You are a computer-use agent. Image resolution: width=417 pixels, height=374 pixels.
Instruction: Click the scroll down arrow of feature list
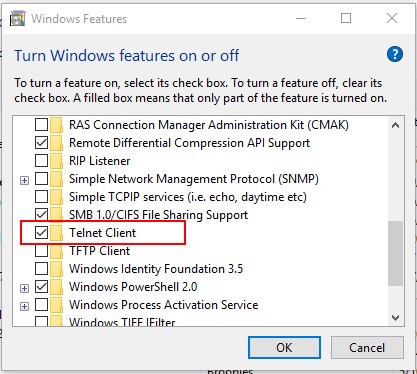pos(395,318)
